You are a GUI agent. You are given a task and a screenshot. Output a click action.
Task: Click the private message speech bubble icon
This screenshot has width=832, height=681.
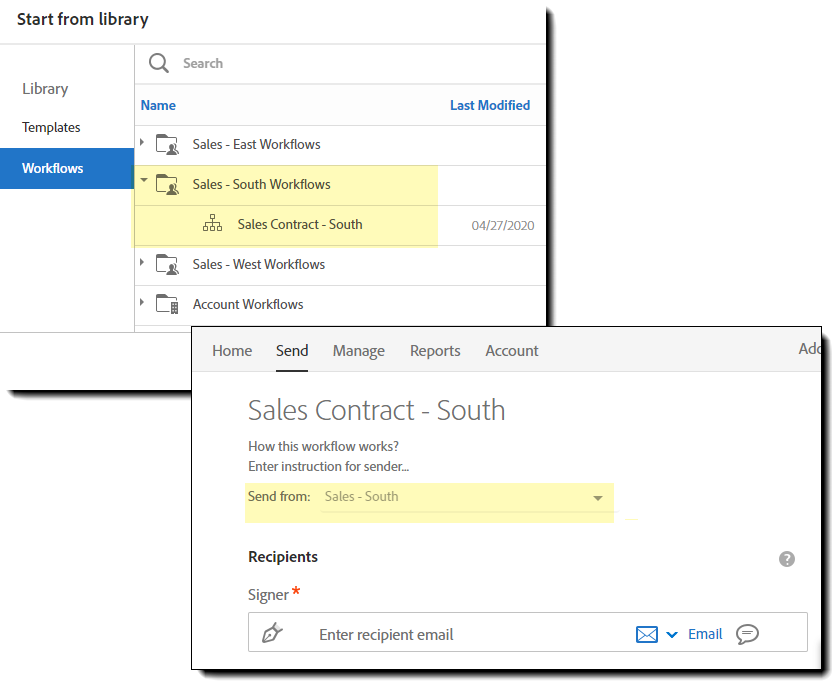tap(747, 634)
